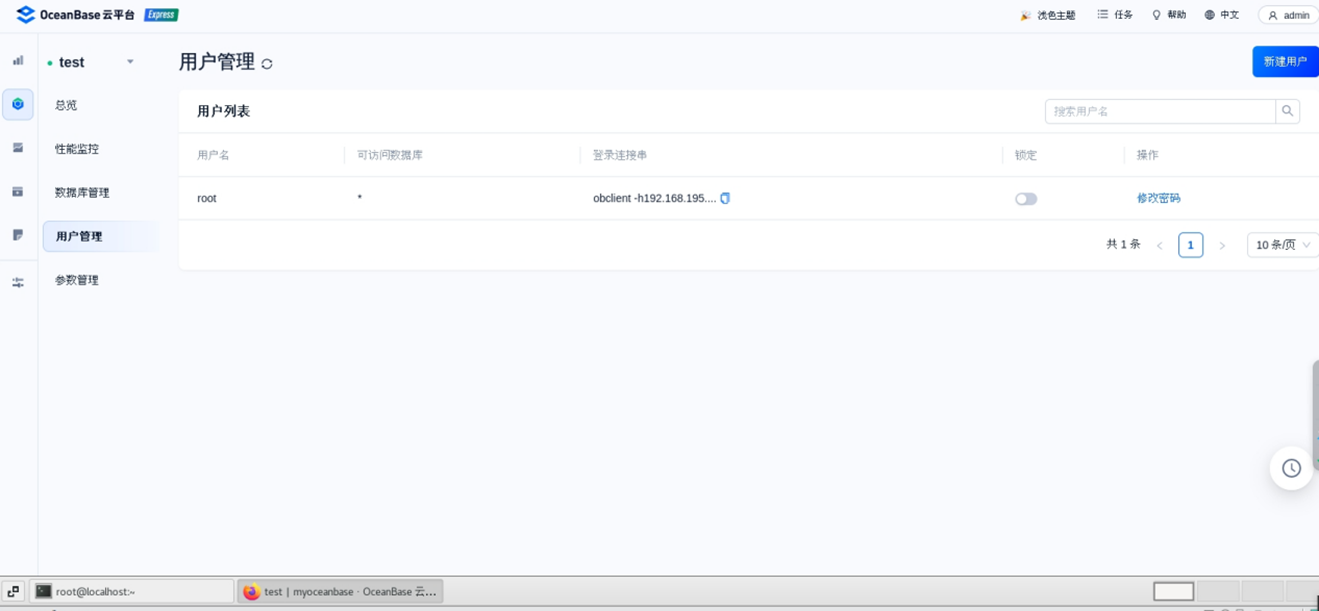This screenshot has width=1319, height=611.
Task: Click the 可访问数据库 column header
Action: click(x=390, y=155)
